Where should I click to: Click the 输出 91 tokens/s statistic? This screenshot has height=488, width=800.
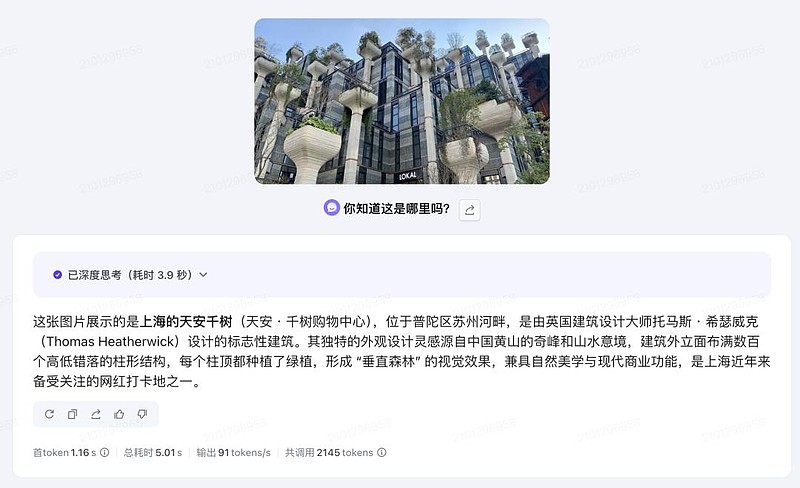(x=233, y=452)
